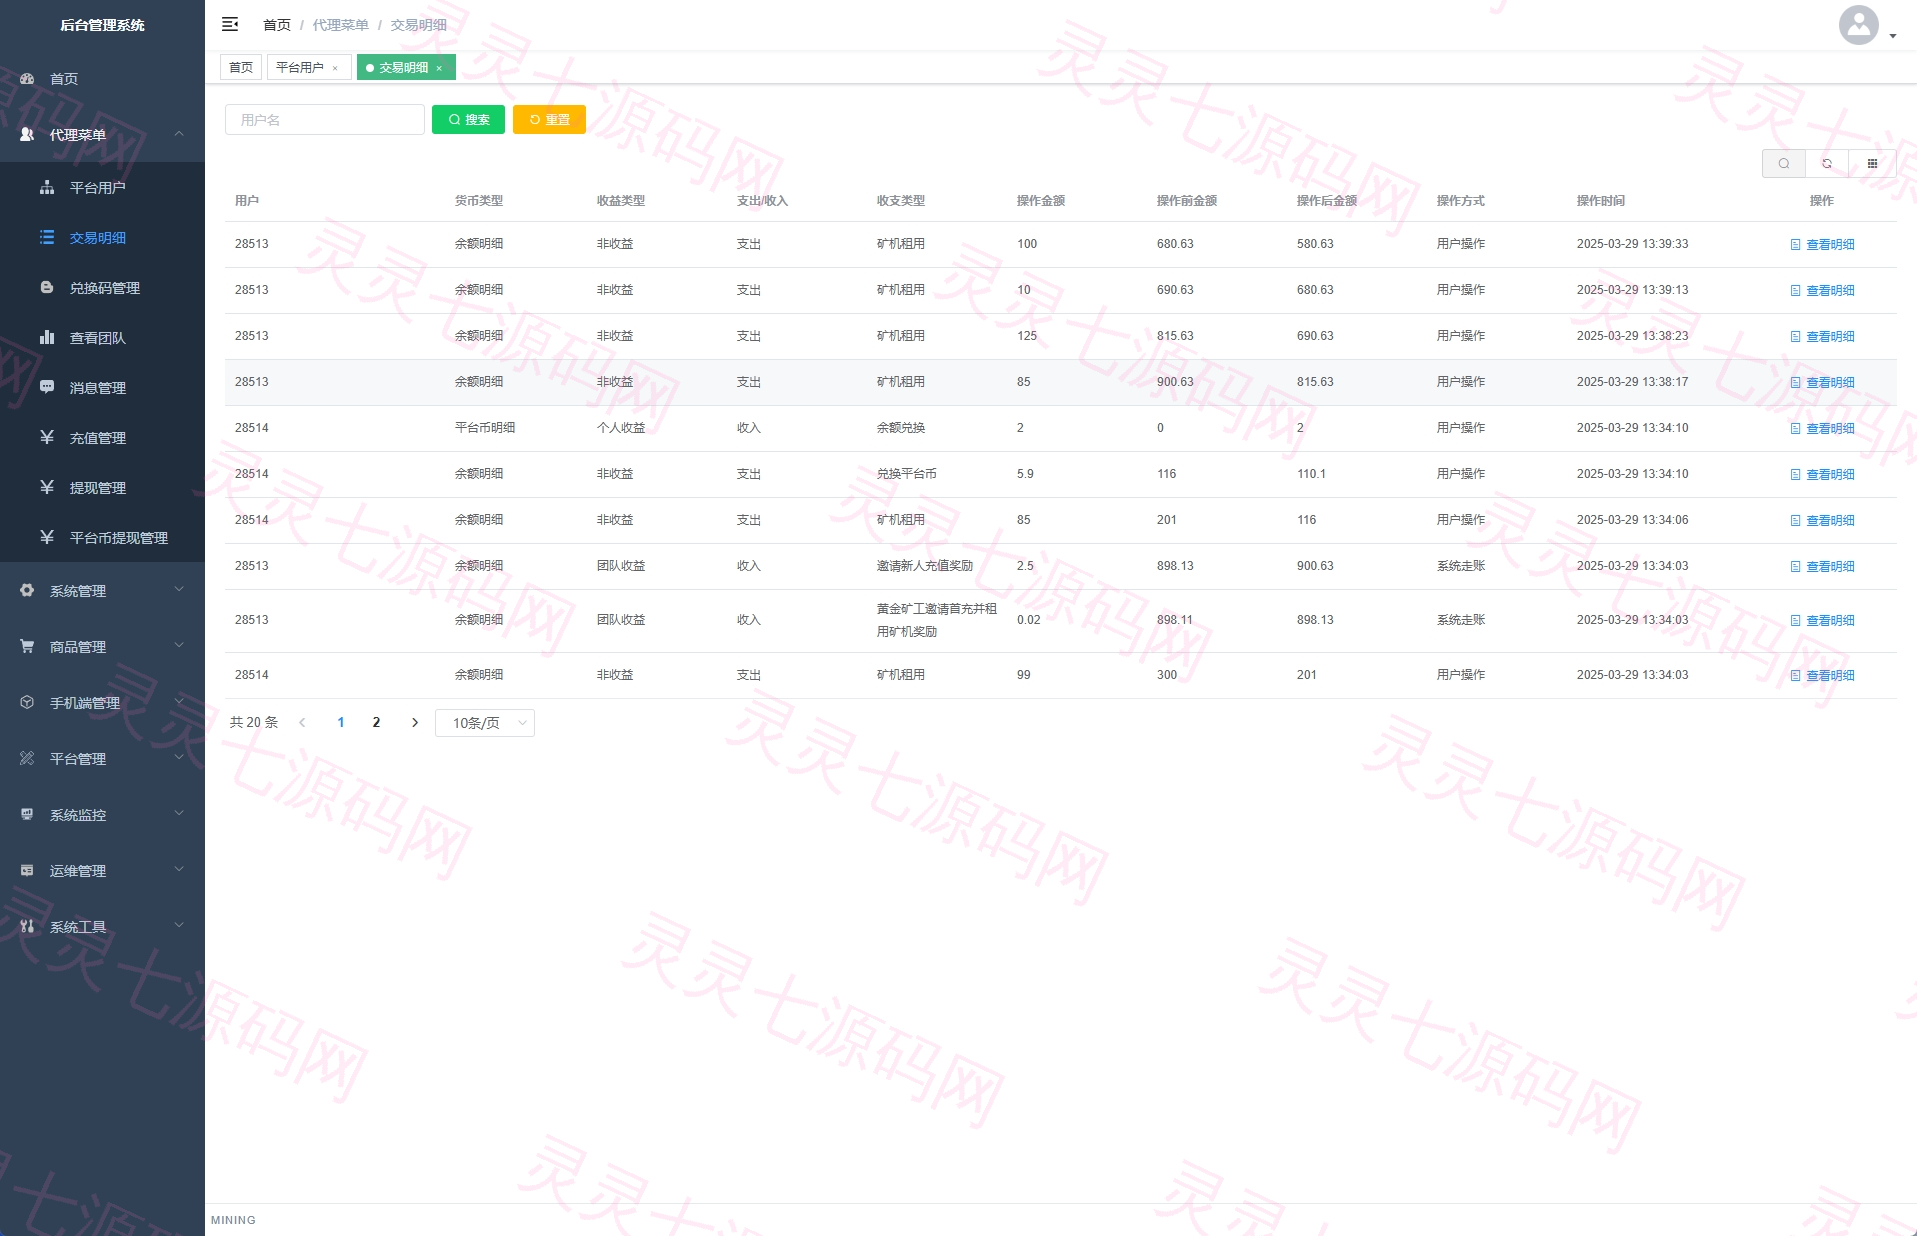
Task: Open 消息管理 in the sidebar
Action: click(102, 388)
